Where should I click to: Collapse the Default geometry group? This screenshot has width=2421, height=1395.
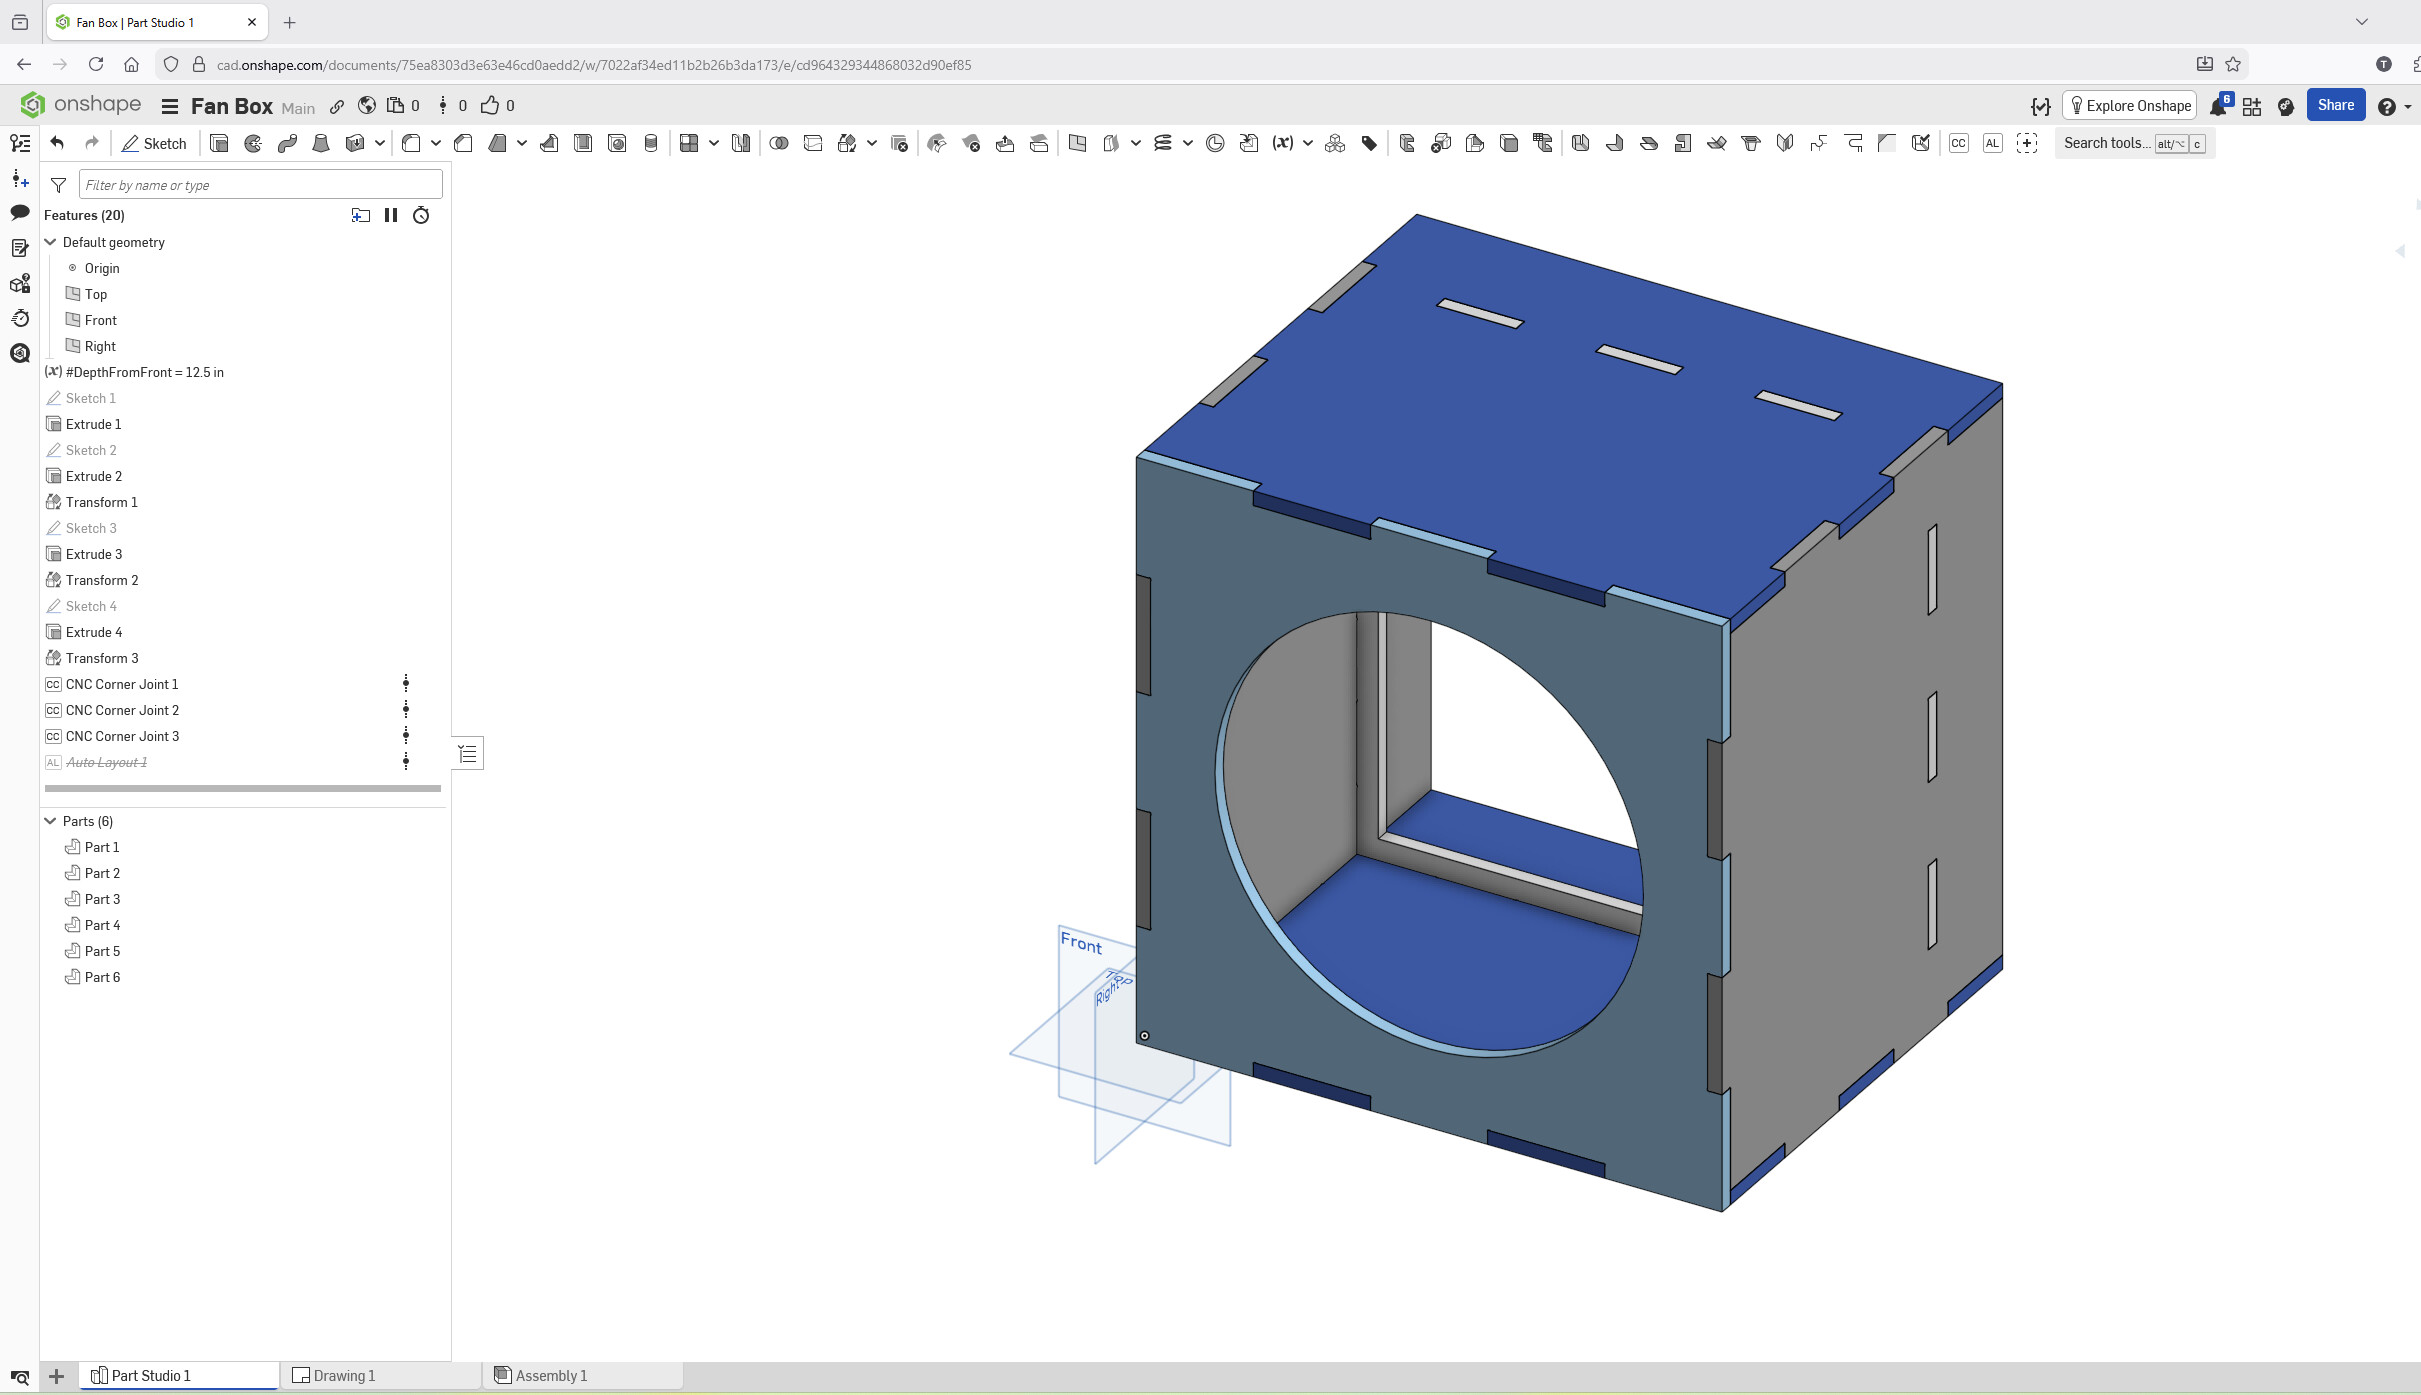pyautogui.click(x=51, y=242)
